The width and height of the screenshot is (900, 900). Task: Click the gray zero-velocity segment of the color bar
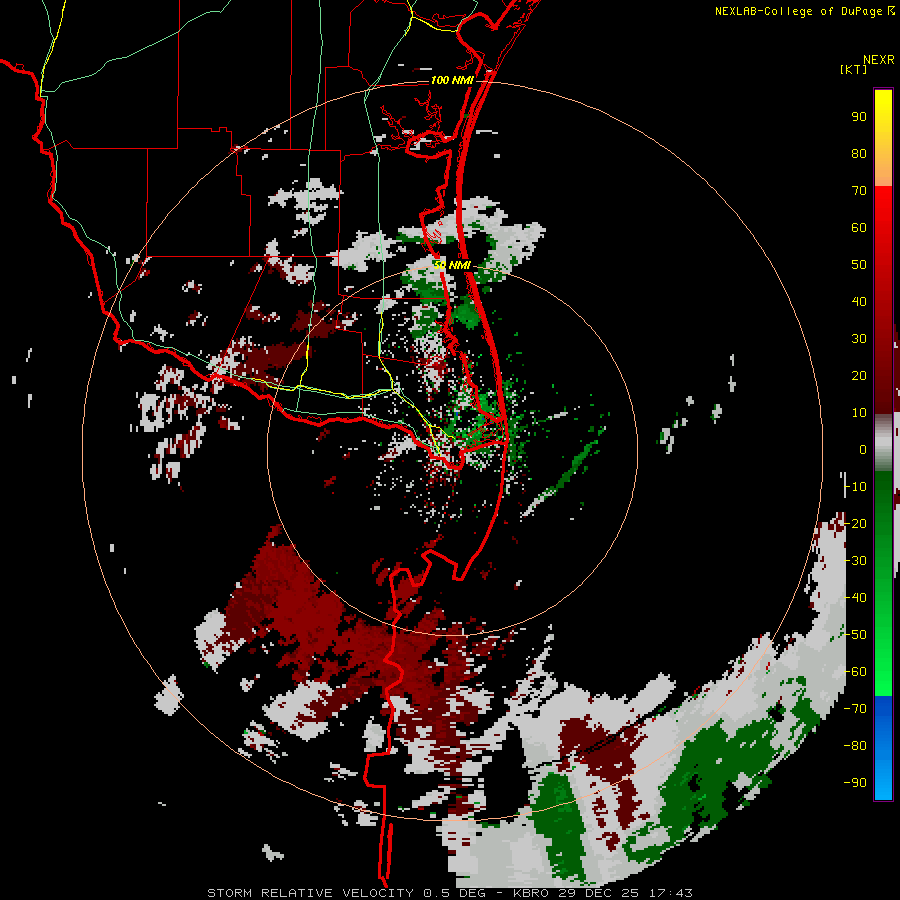[x=883, y=443]
